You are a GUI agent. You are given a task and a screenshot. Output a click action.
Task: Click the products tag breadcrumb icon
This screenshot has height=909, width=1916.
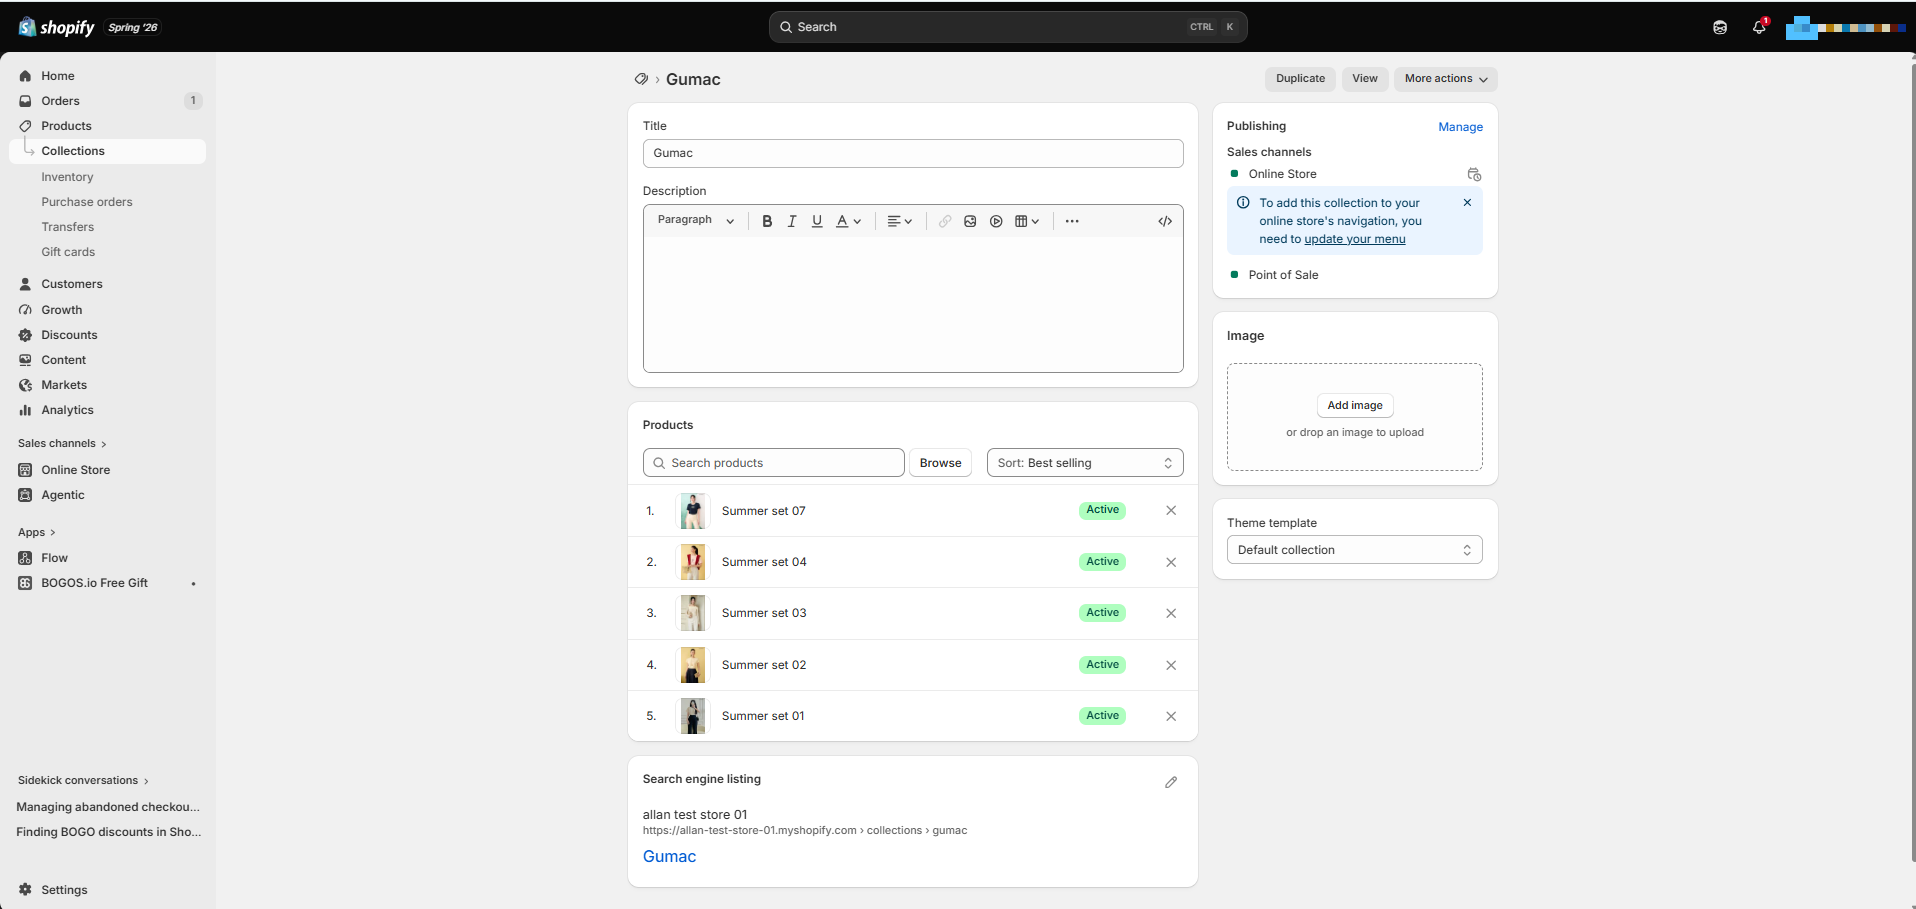(x=641, y=79)
